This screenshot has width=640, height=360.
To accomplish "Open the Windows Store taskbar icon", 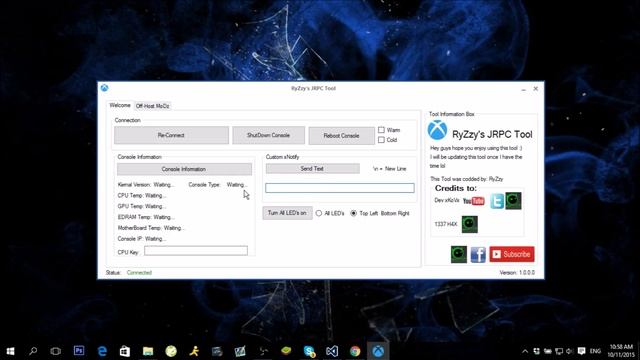I will (125, 351).
